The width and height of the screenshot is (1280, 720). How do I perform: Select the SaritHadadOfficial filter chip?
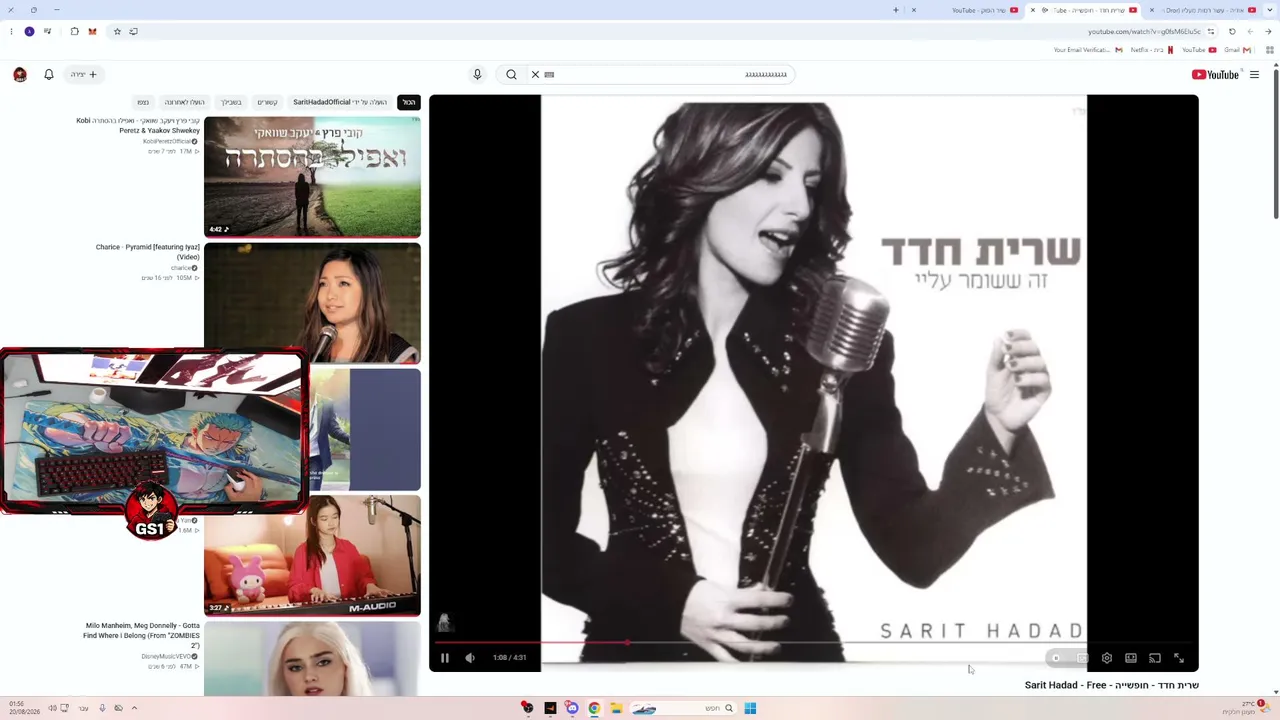tap(340, 102)
